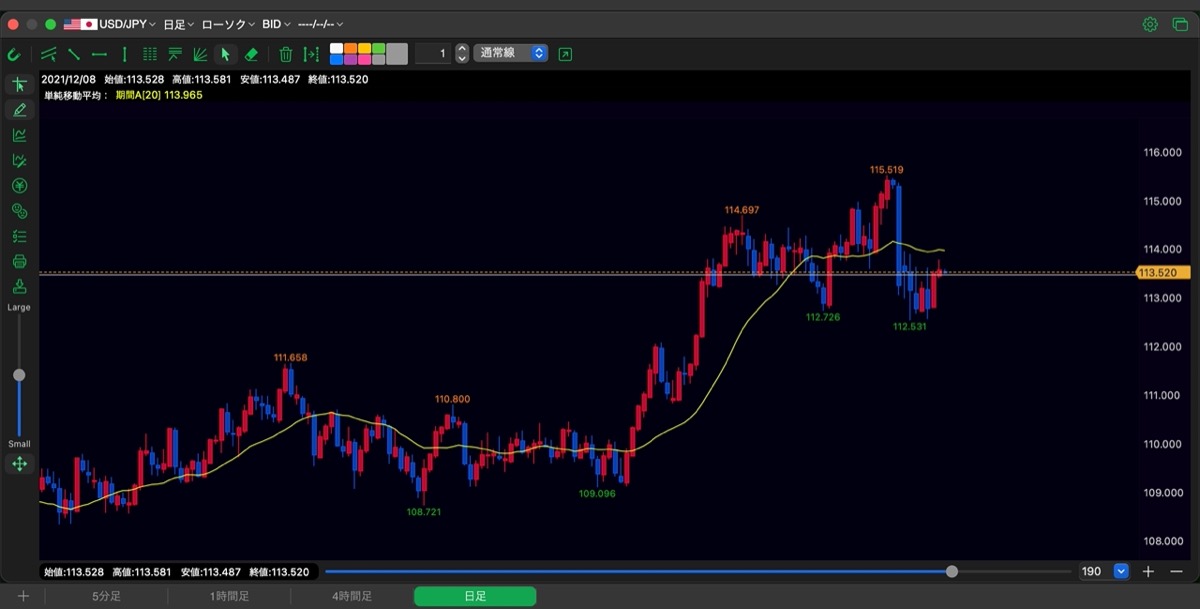Click the line width stepper arrows

tap(462, 53)
